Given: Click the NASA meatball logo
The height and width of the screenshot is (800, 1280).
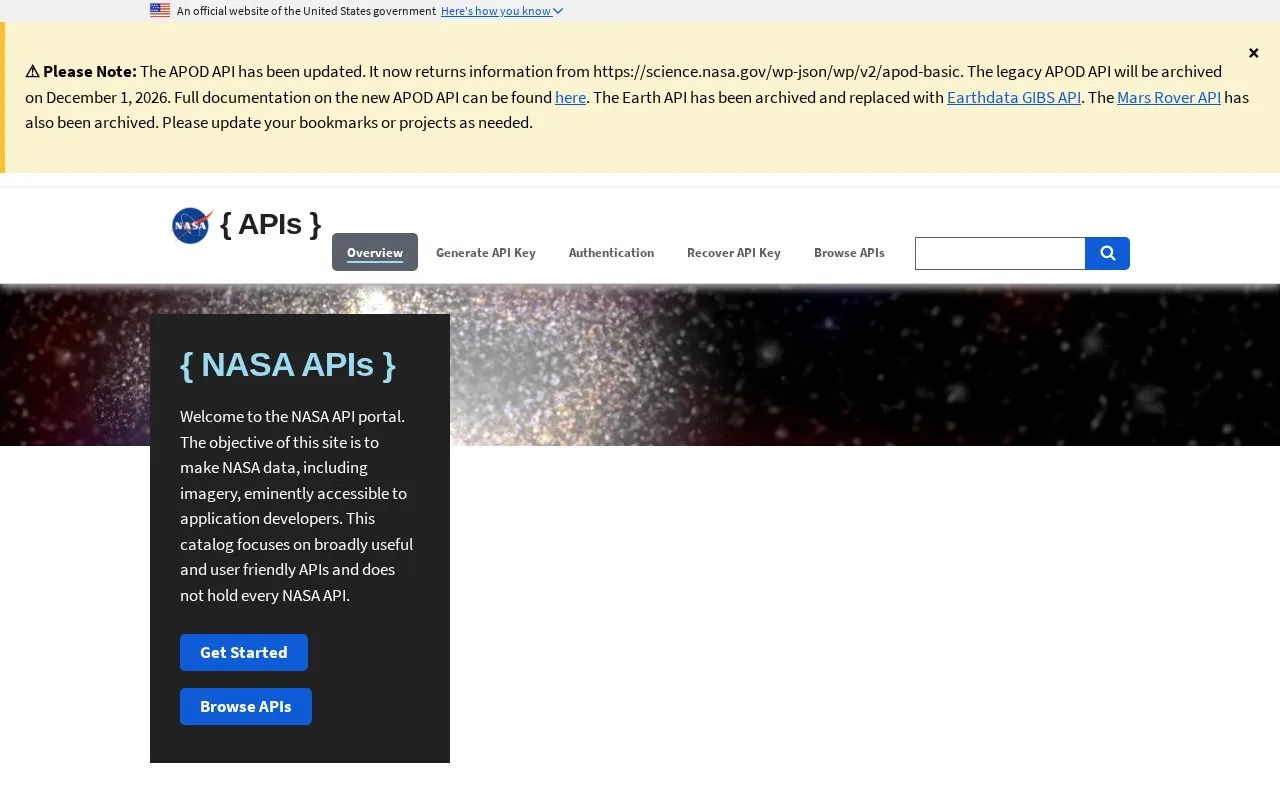Looking at the screenshot, I should pyautogui.click(x=192, y=225).
